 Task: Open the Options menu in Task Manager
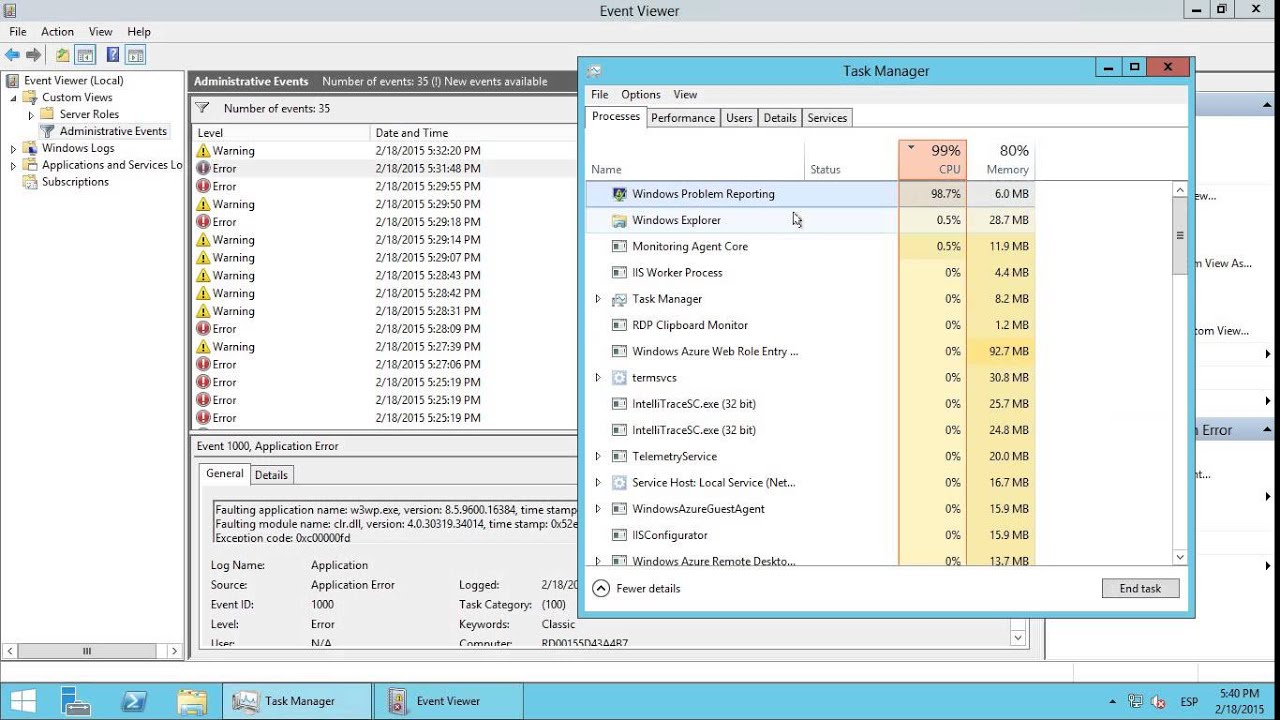(641, 94)
